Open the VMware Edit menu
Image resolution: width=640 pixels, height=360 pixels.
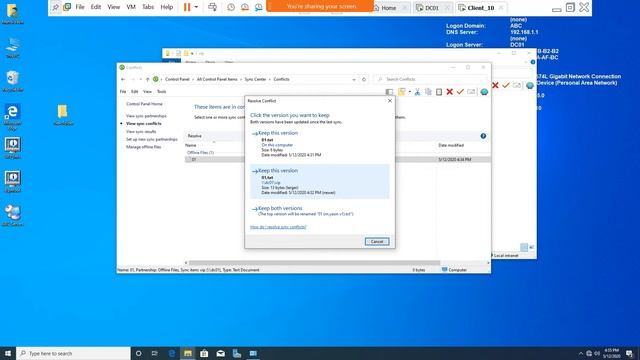[96, 7]
